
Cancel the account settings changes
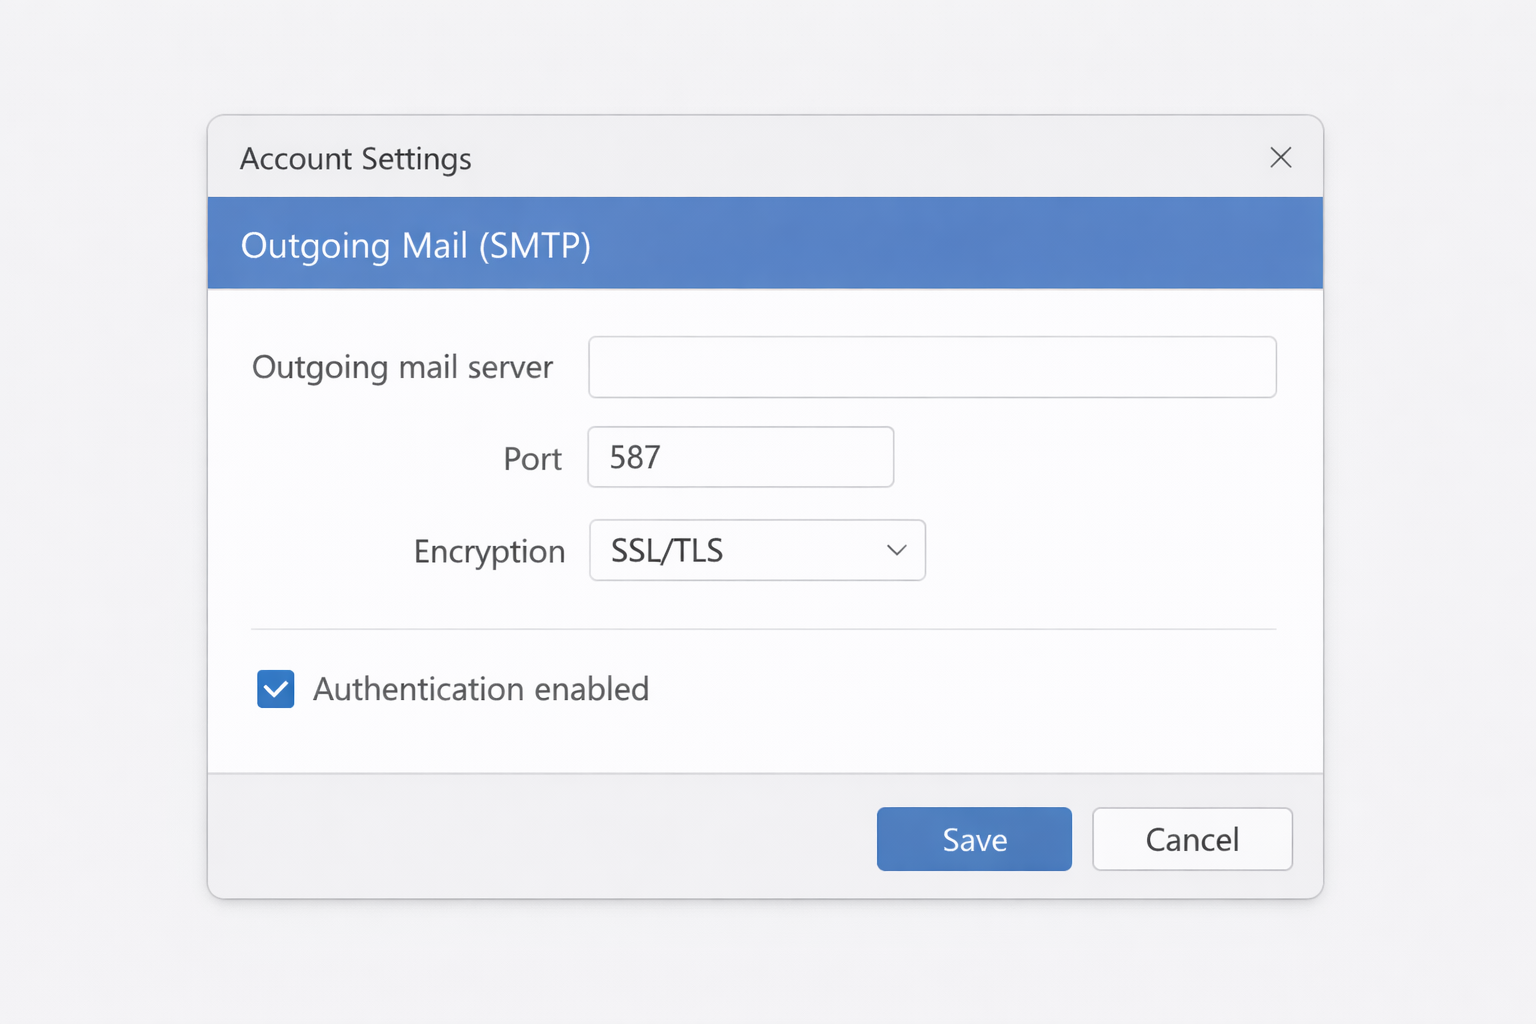(x=1191, y=839)
